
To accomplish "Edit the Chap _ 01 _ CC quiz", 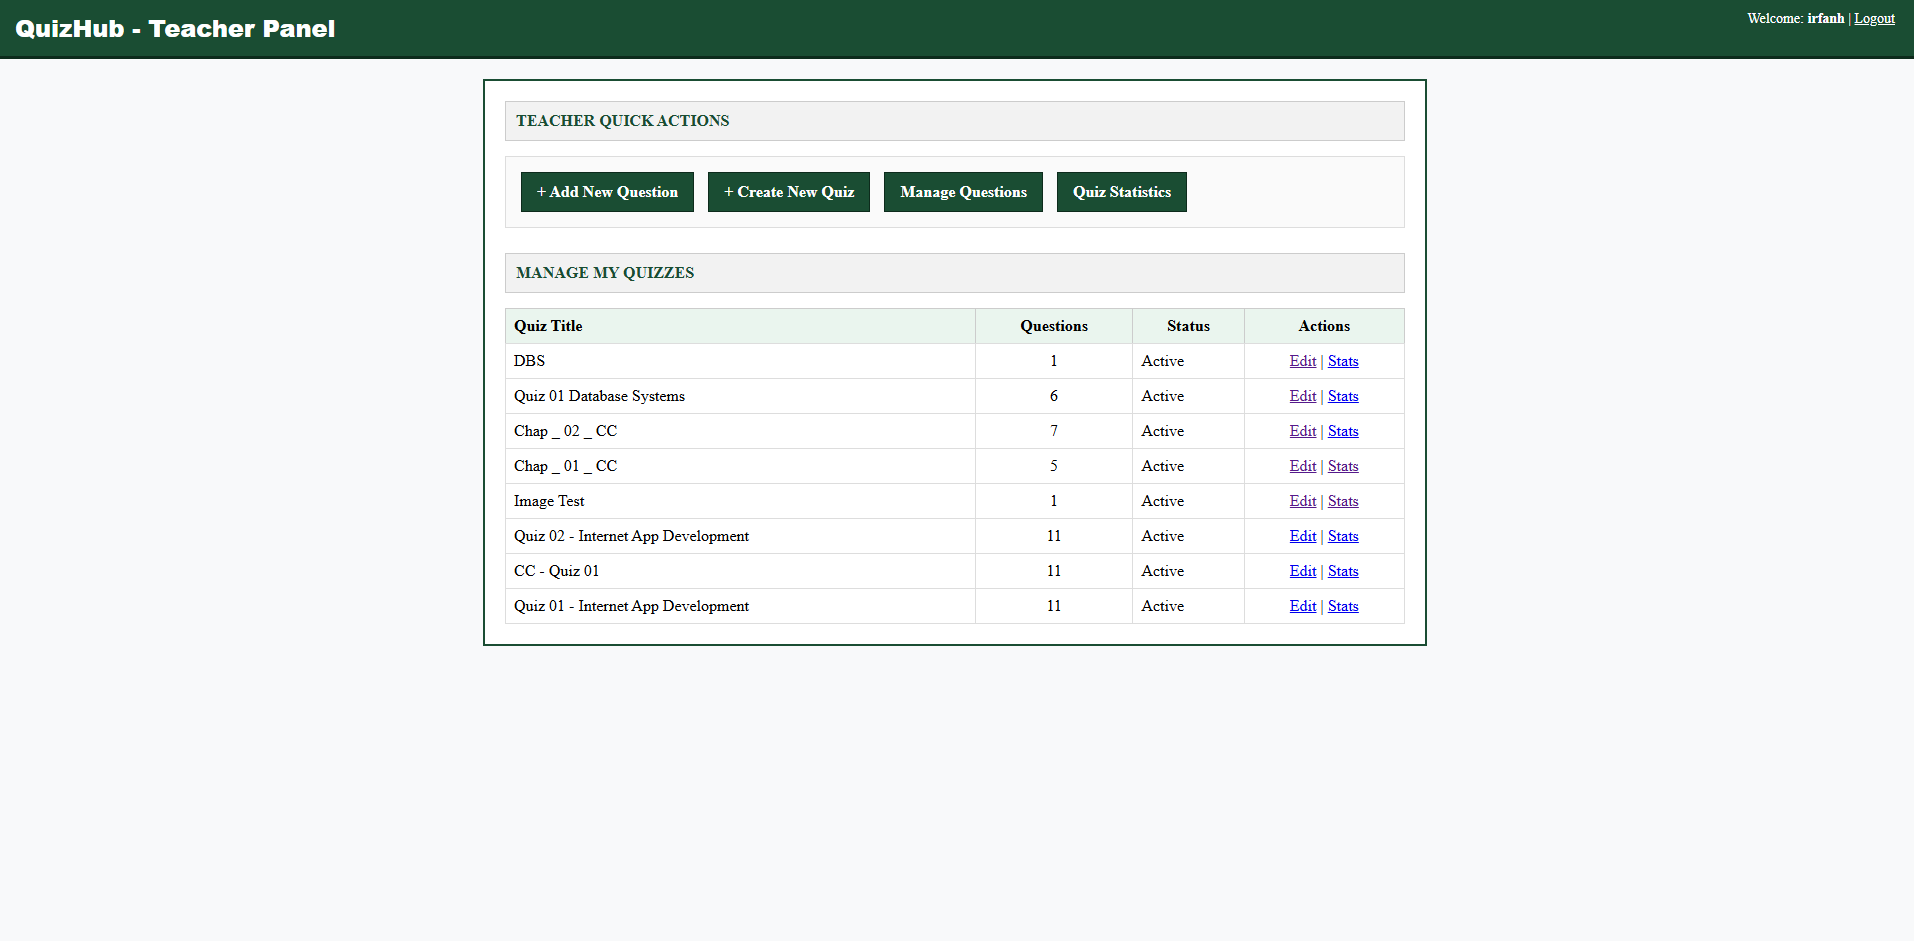I will (1303, 466).
